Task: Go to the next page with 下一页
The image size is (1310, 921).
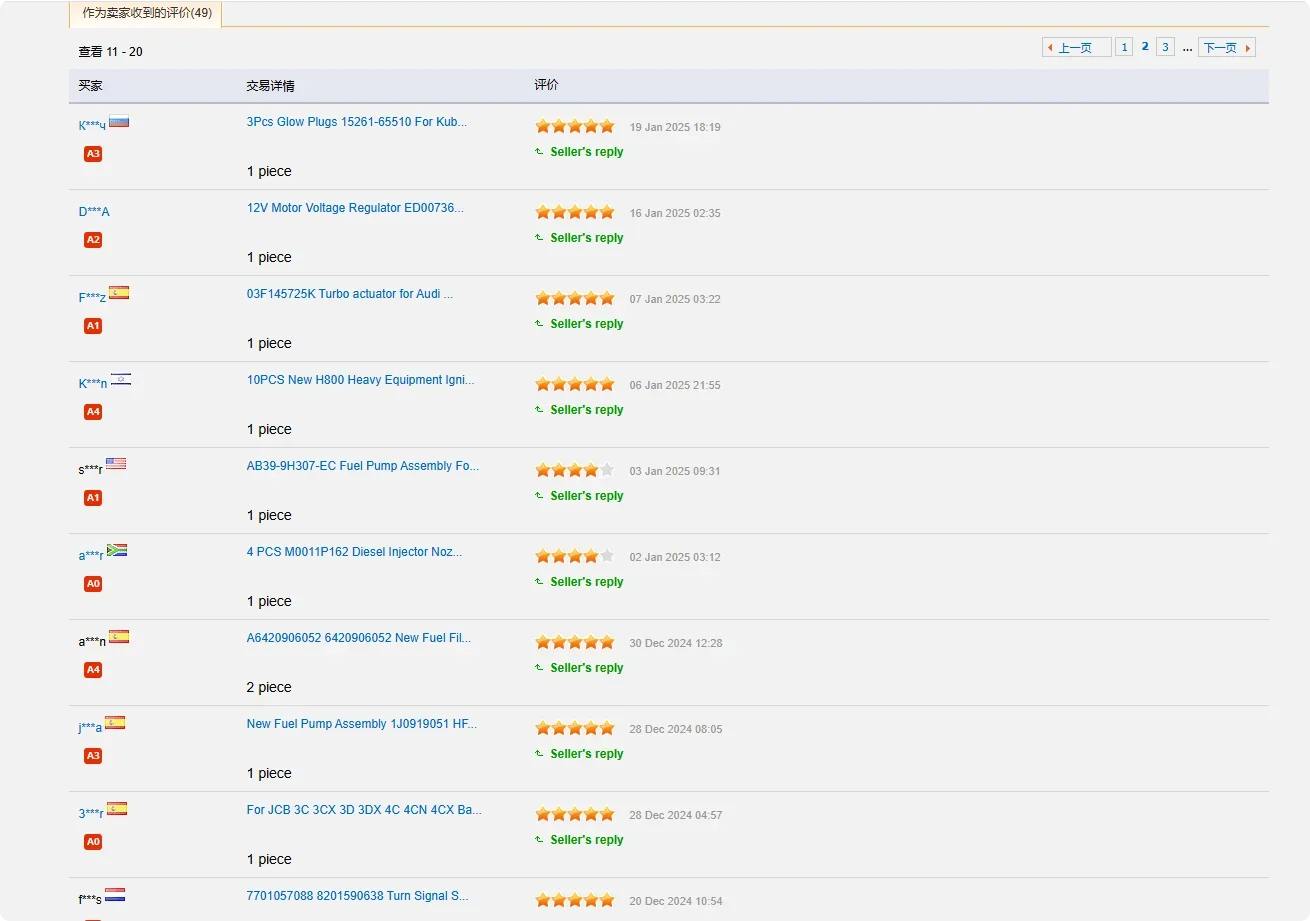Action: [1227, 47]
